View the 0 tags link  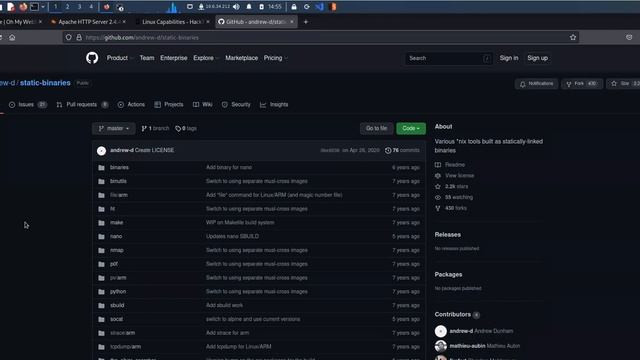pyautogui.click(x=186, y=128)
